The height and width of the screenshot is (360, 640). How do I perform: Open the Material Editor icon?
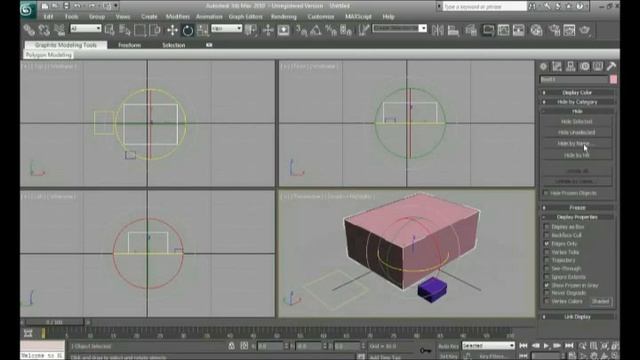coord(536,30)
